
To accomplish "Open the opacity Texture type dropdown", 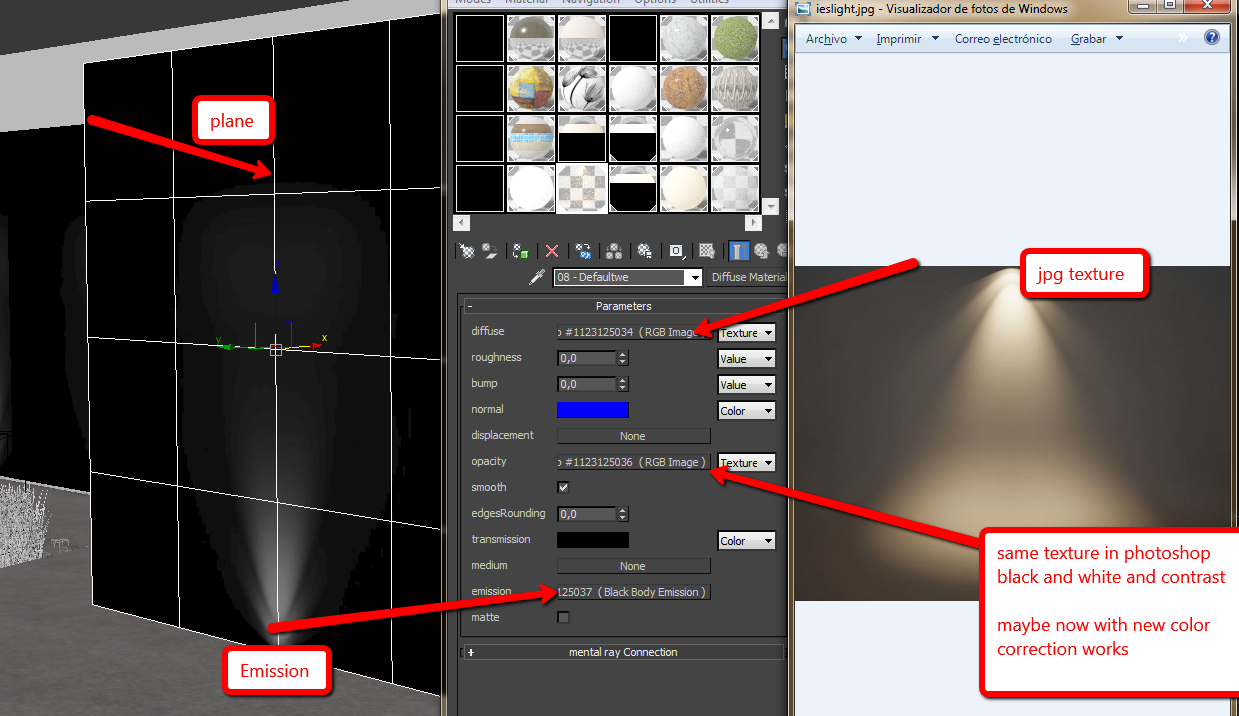I will (747, 463).
